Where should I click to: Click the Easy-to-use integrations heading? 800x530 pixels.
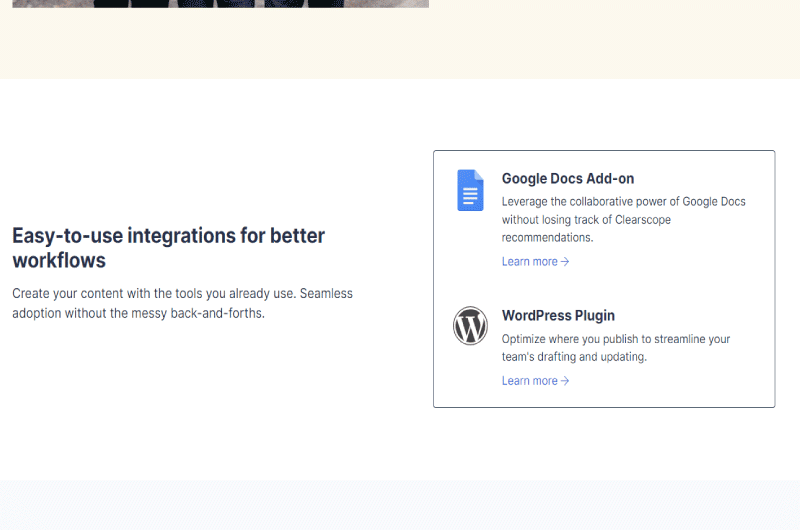pyautogui.click(x=168, y=248)
